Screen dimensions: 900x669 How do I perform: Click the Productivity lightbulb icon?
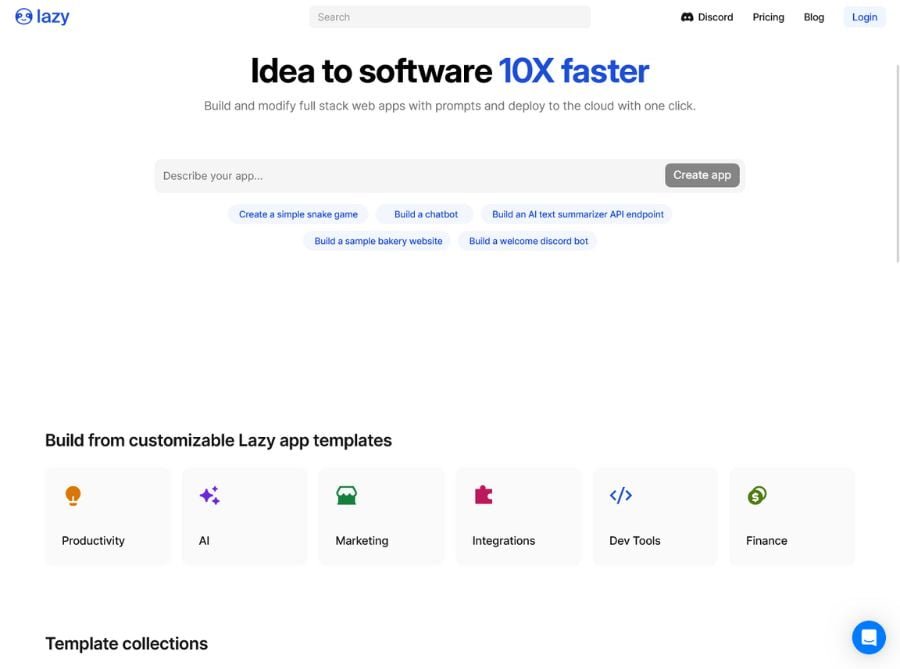73,496
